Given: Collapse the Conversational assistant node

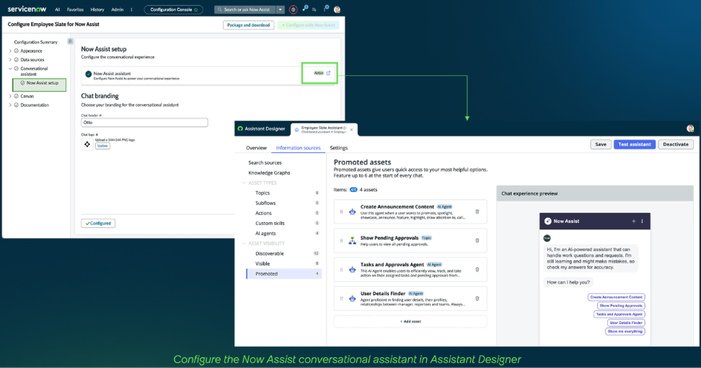Looking at the screenshot, I should coord(10,68).
